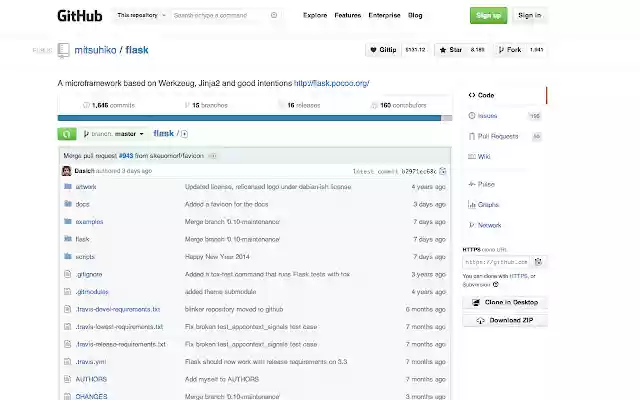Click the GitHub logo
This screenshot has width=640, height=400.
[x=80, y=16]
